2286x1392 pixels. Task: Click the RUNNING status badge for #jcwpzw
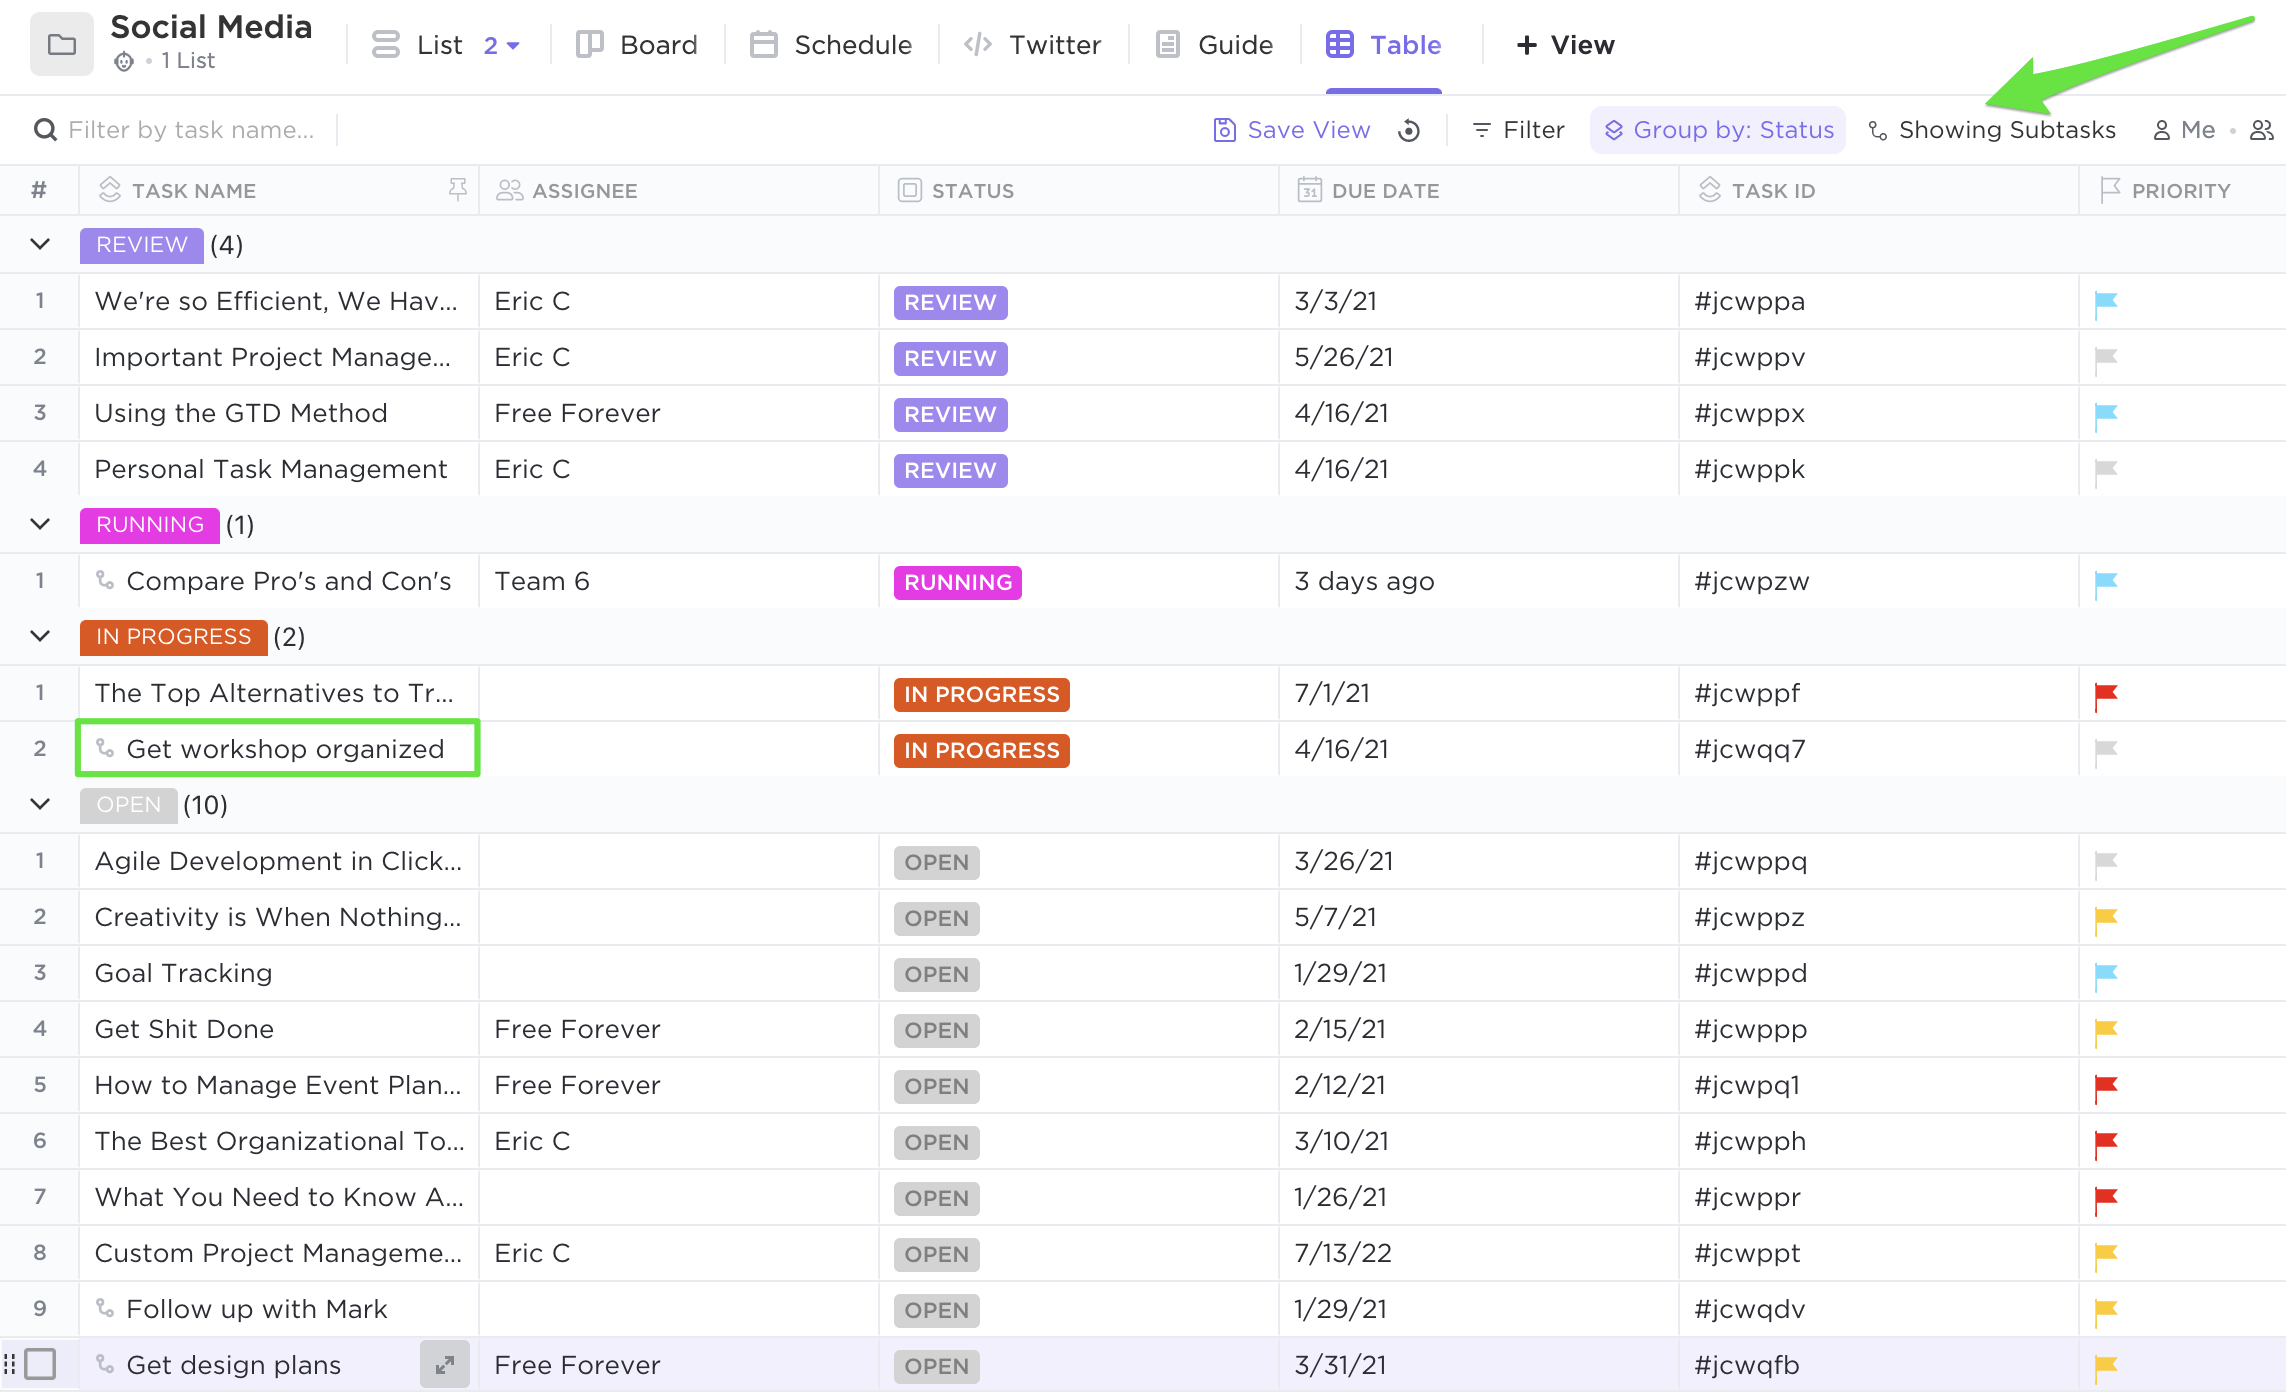(x=957, y=582)
